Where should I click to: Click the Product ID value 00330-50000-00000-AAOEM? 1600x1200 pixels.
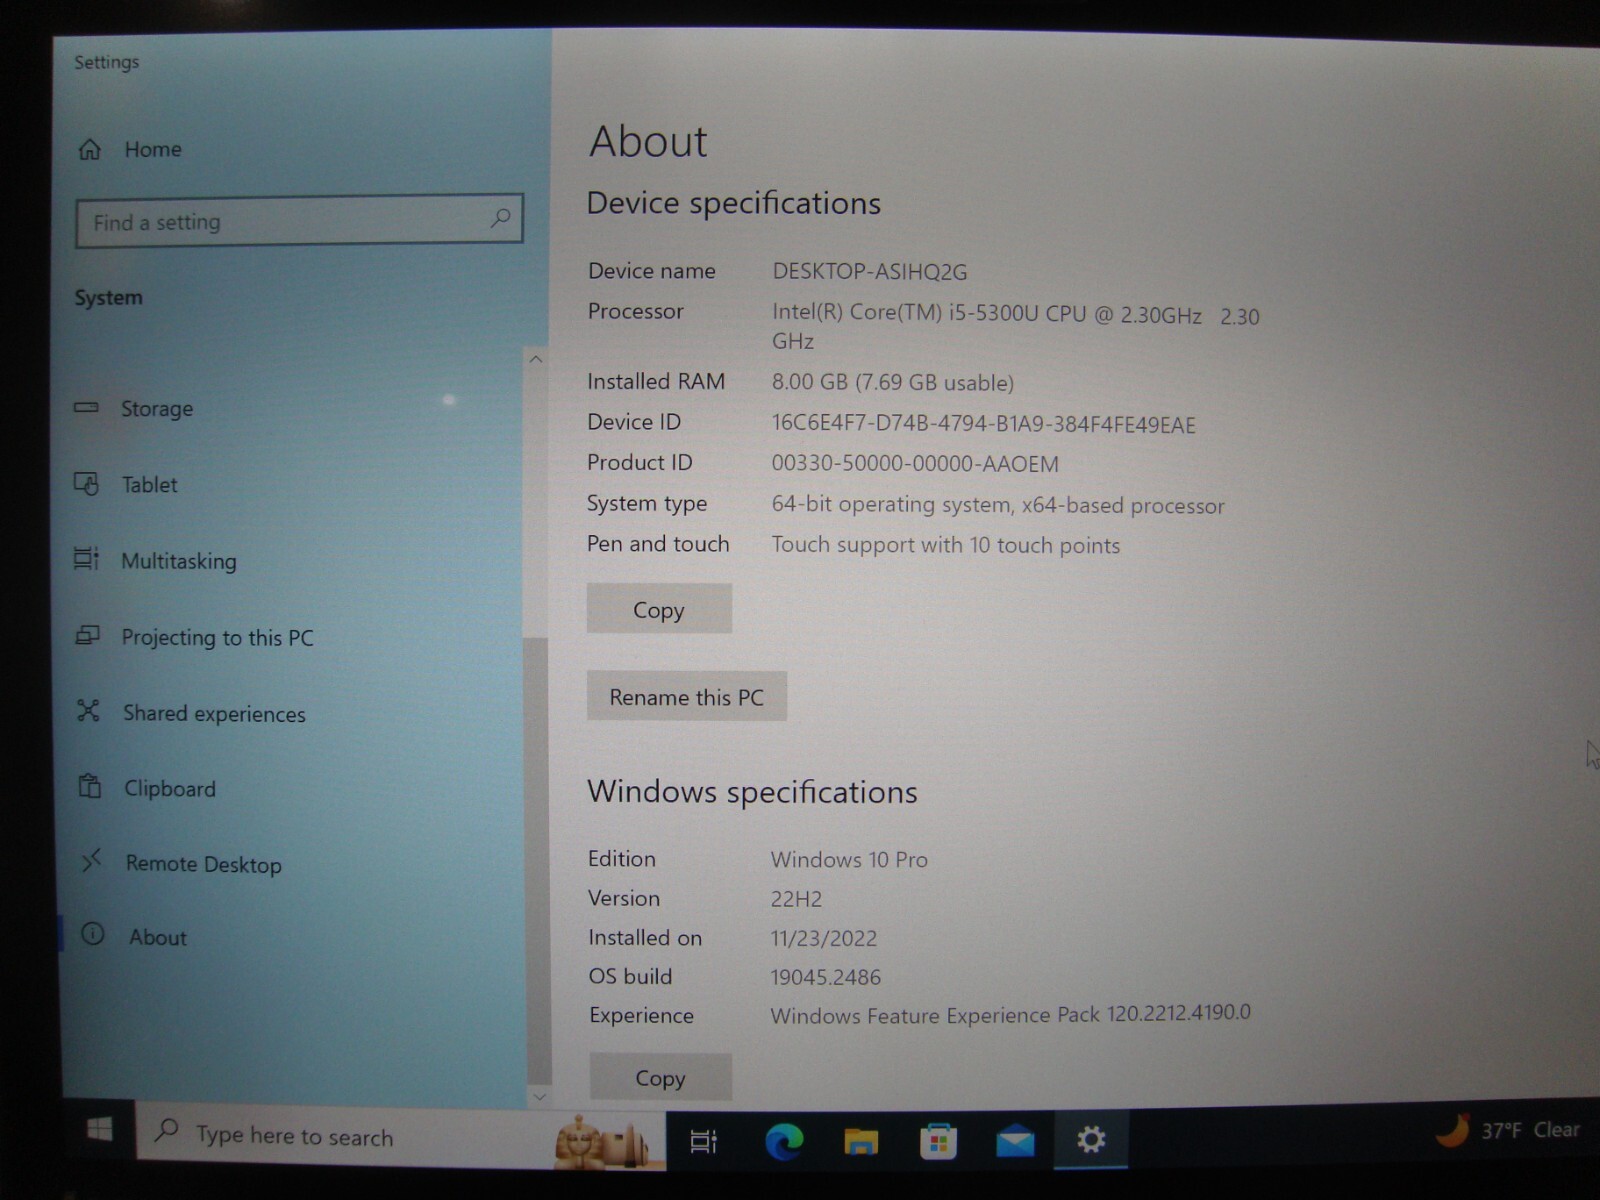coord(915,464)
